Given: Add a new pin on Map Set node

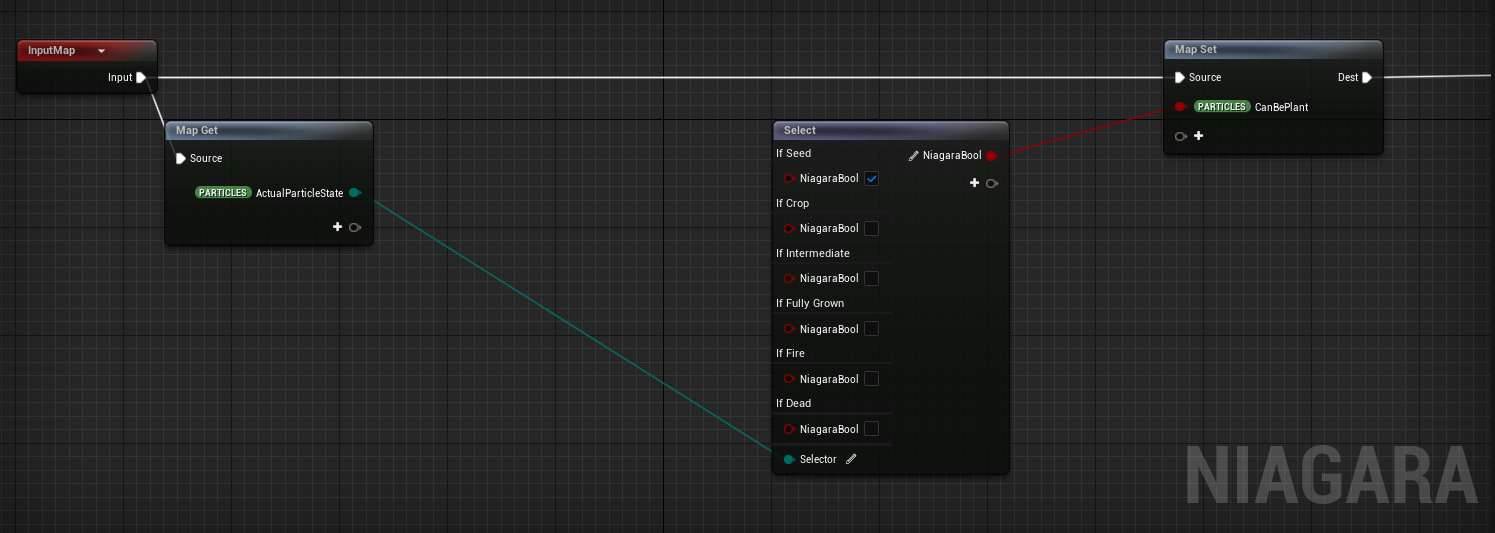Looking at the screenshot, I should 1198,135.
